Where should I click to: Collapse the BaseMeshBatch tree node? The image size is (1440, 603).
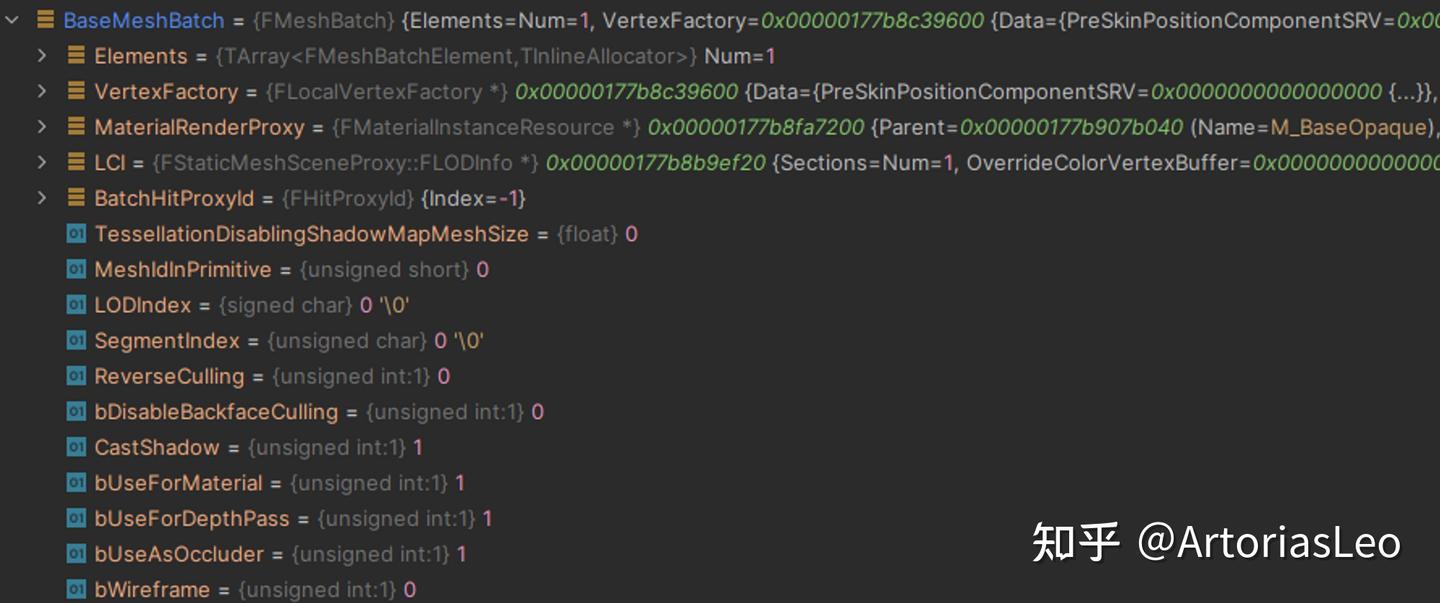[x=13, y=20]
